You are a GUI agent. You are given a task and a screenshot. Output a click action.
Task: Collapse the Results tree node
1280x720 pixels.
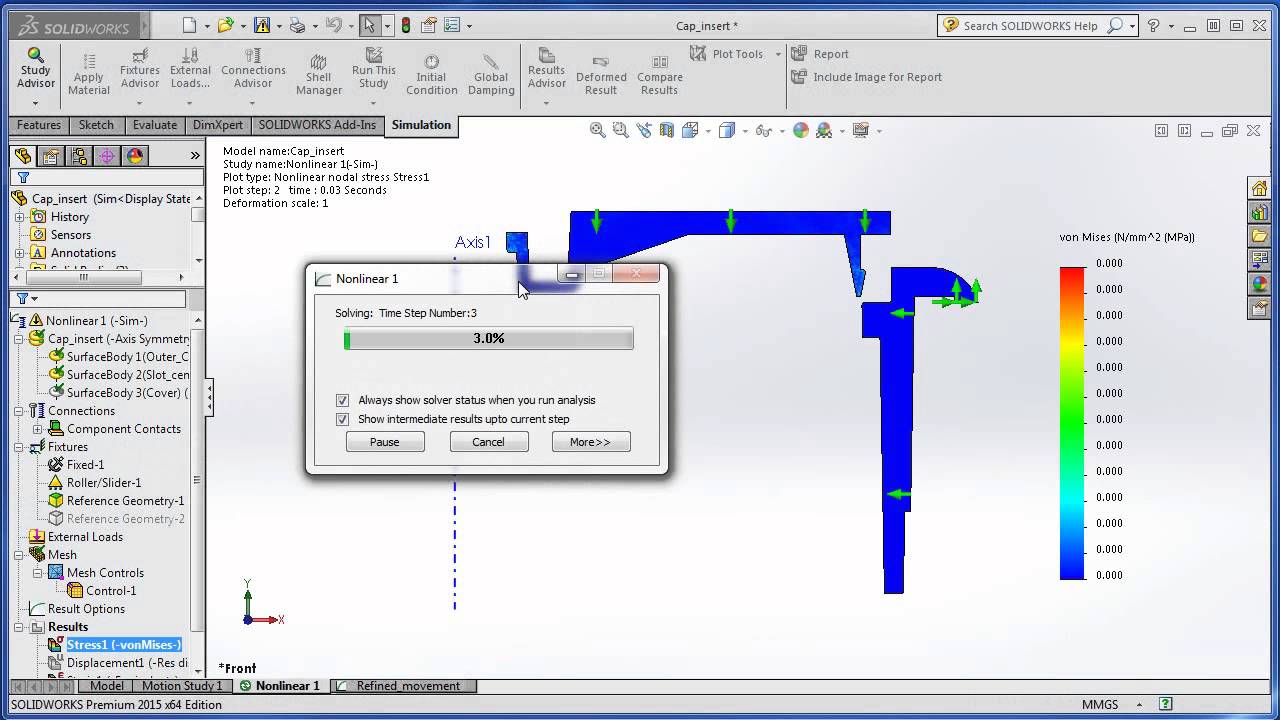[19, 627]
